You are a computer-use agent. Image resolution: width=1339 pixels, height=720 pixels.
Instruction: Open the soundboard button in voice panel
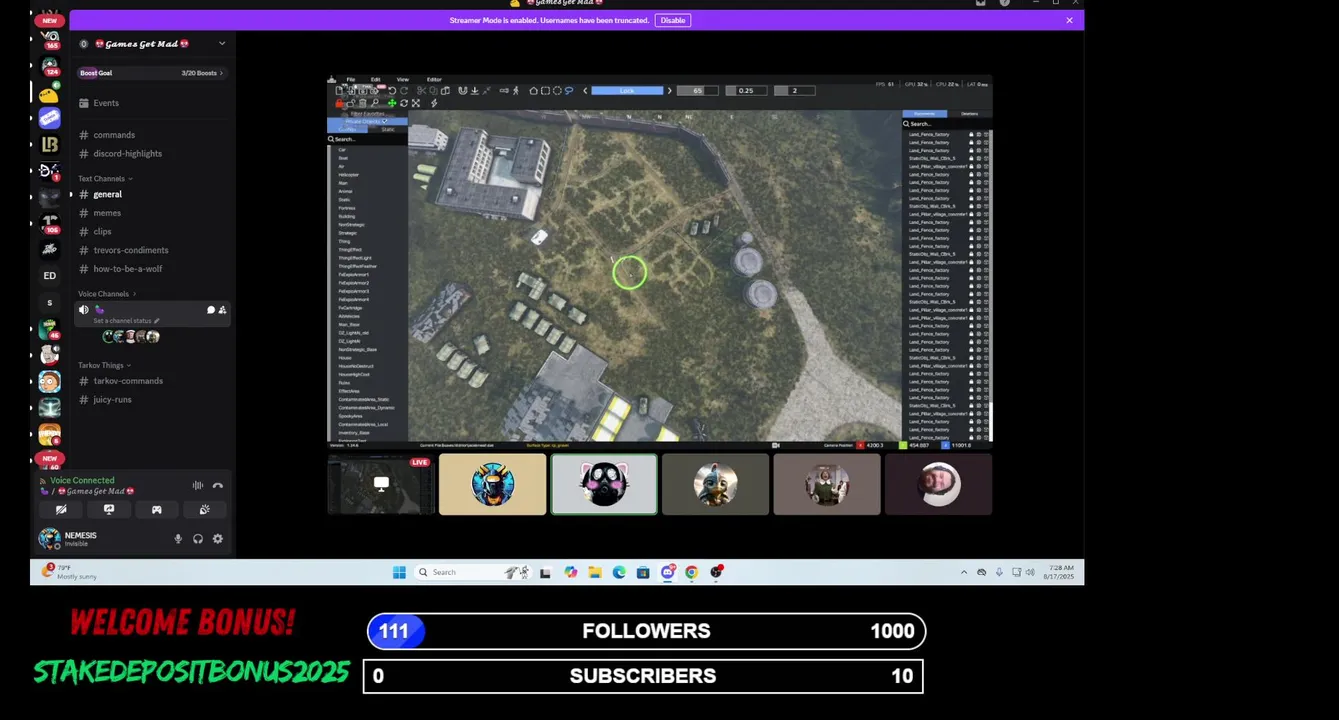[204, 509]
